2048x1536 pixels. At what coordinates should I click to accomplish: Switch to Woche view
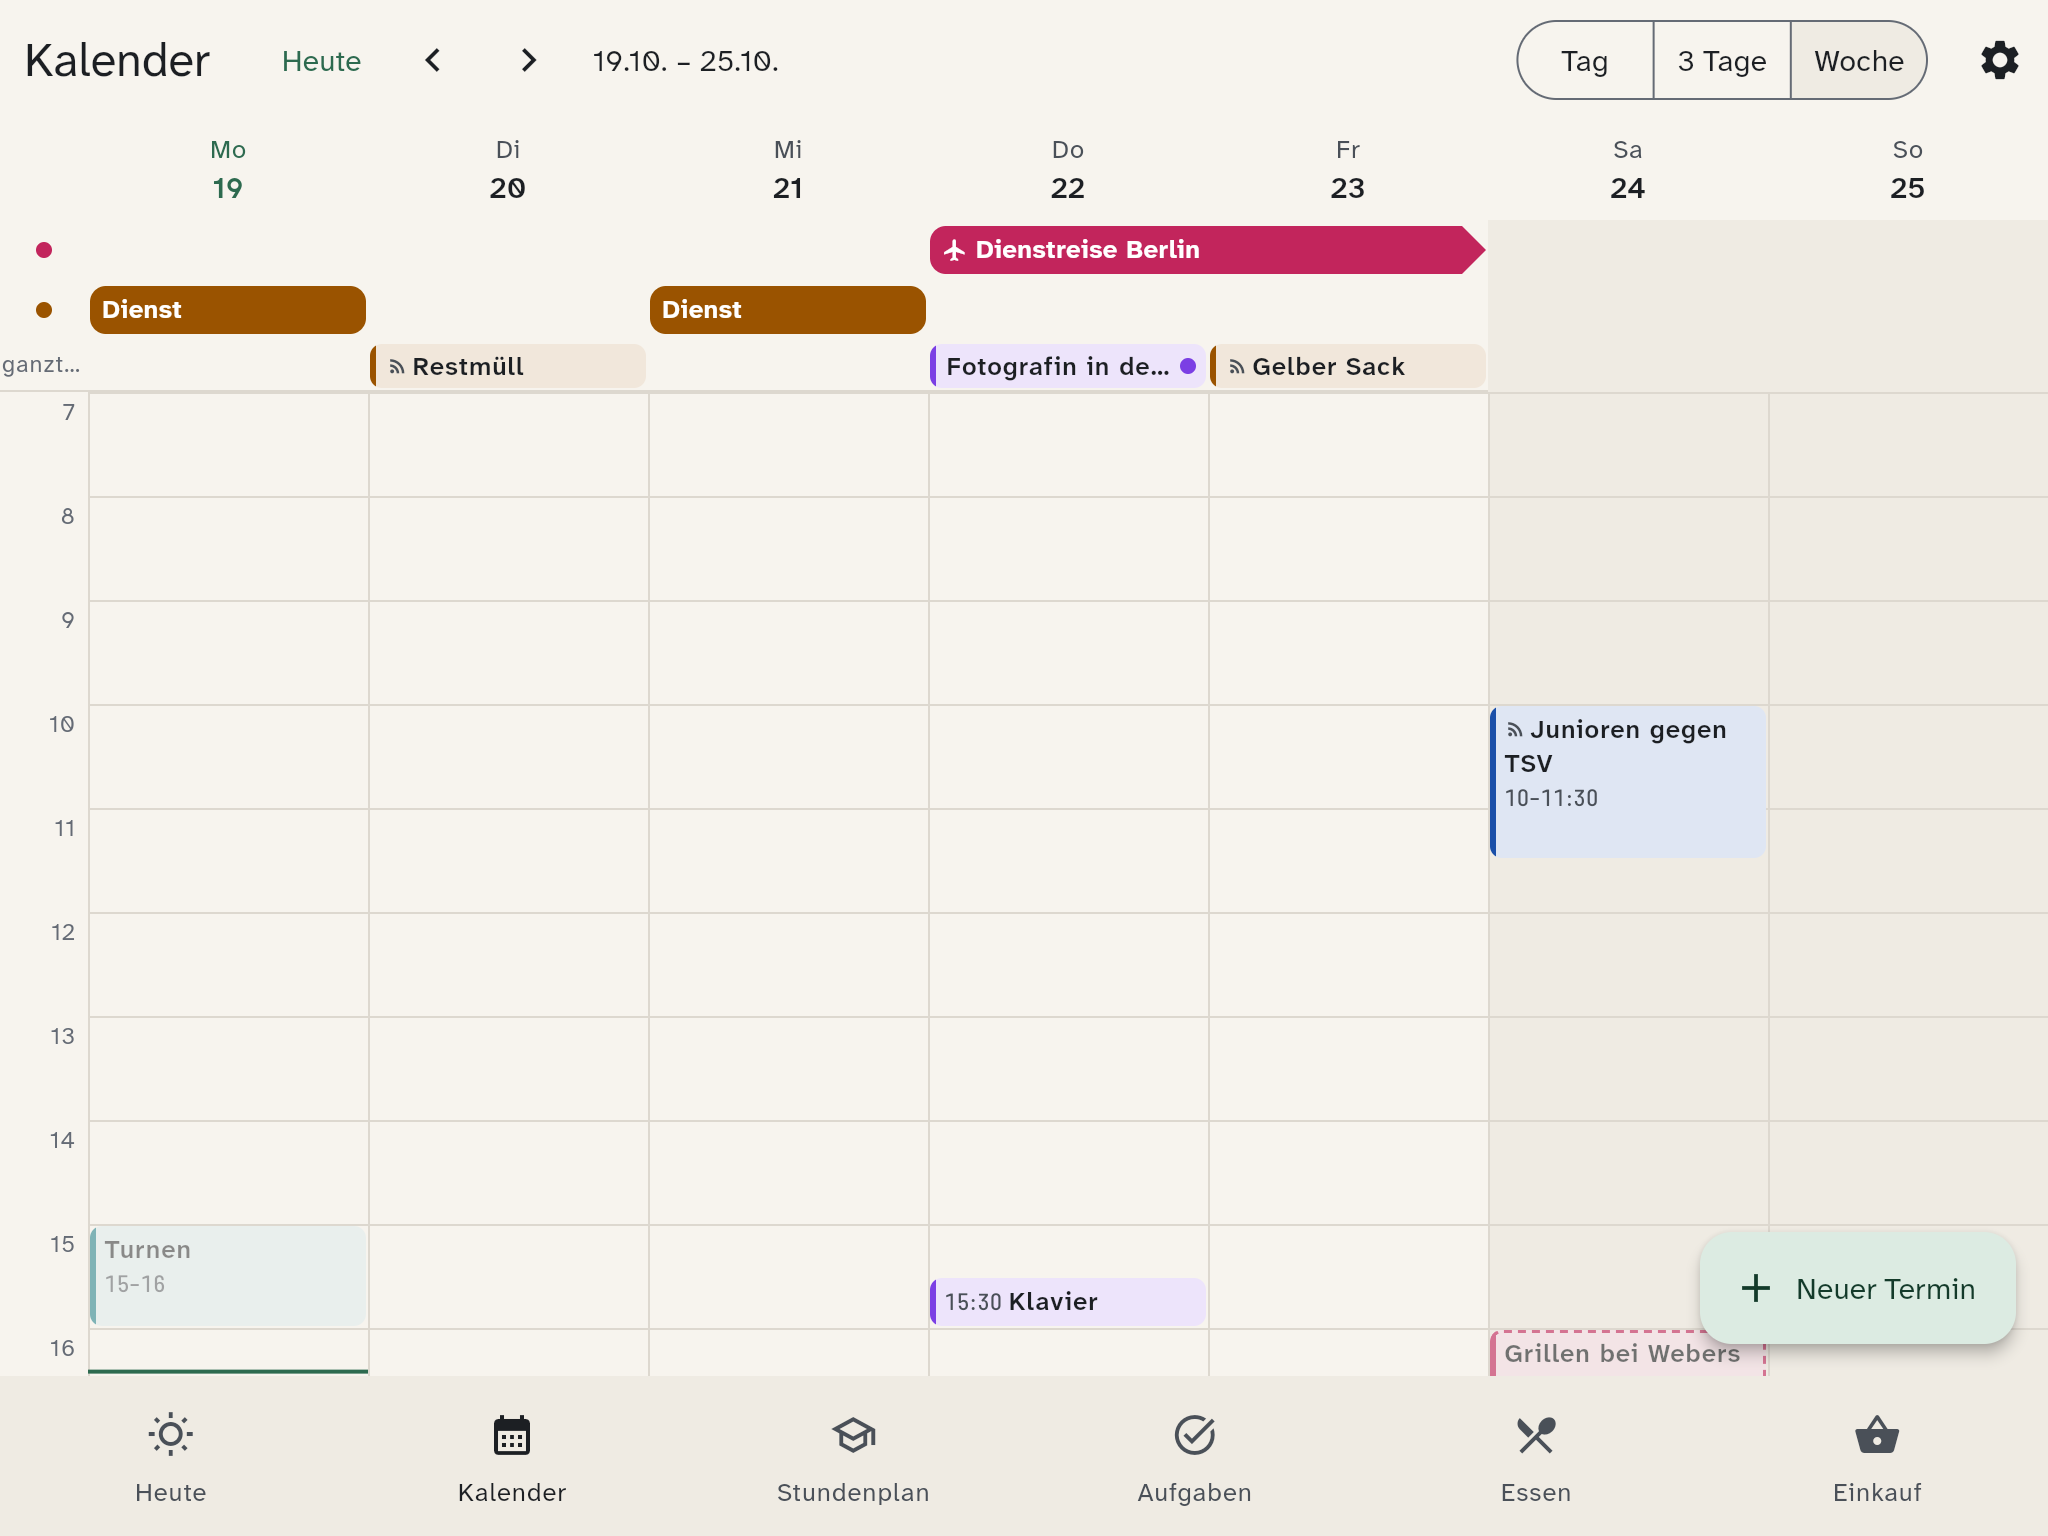click(x=1859, y=61)
